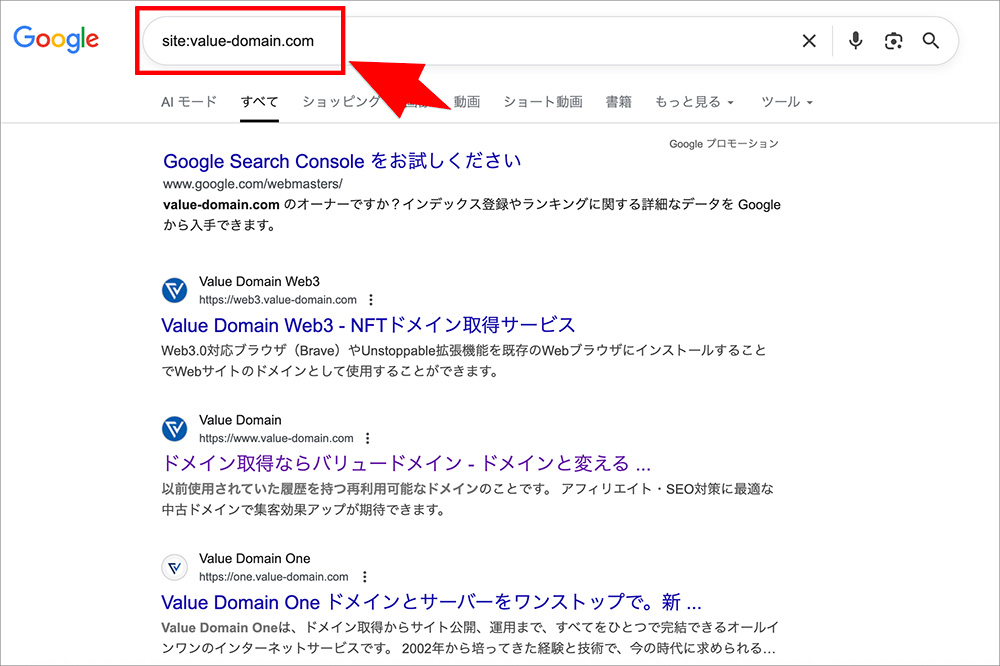Click the Value Domain Web3 site favicon
Screen dimensions: 1000x666
click(x=174, y=290)
